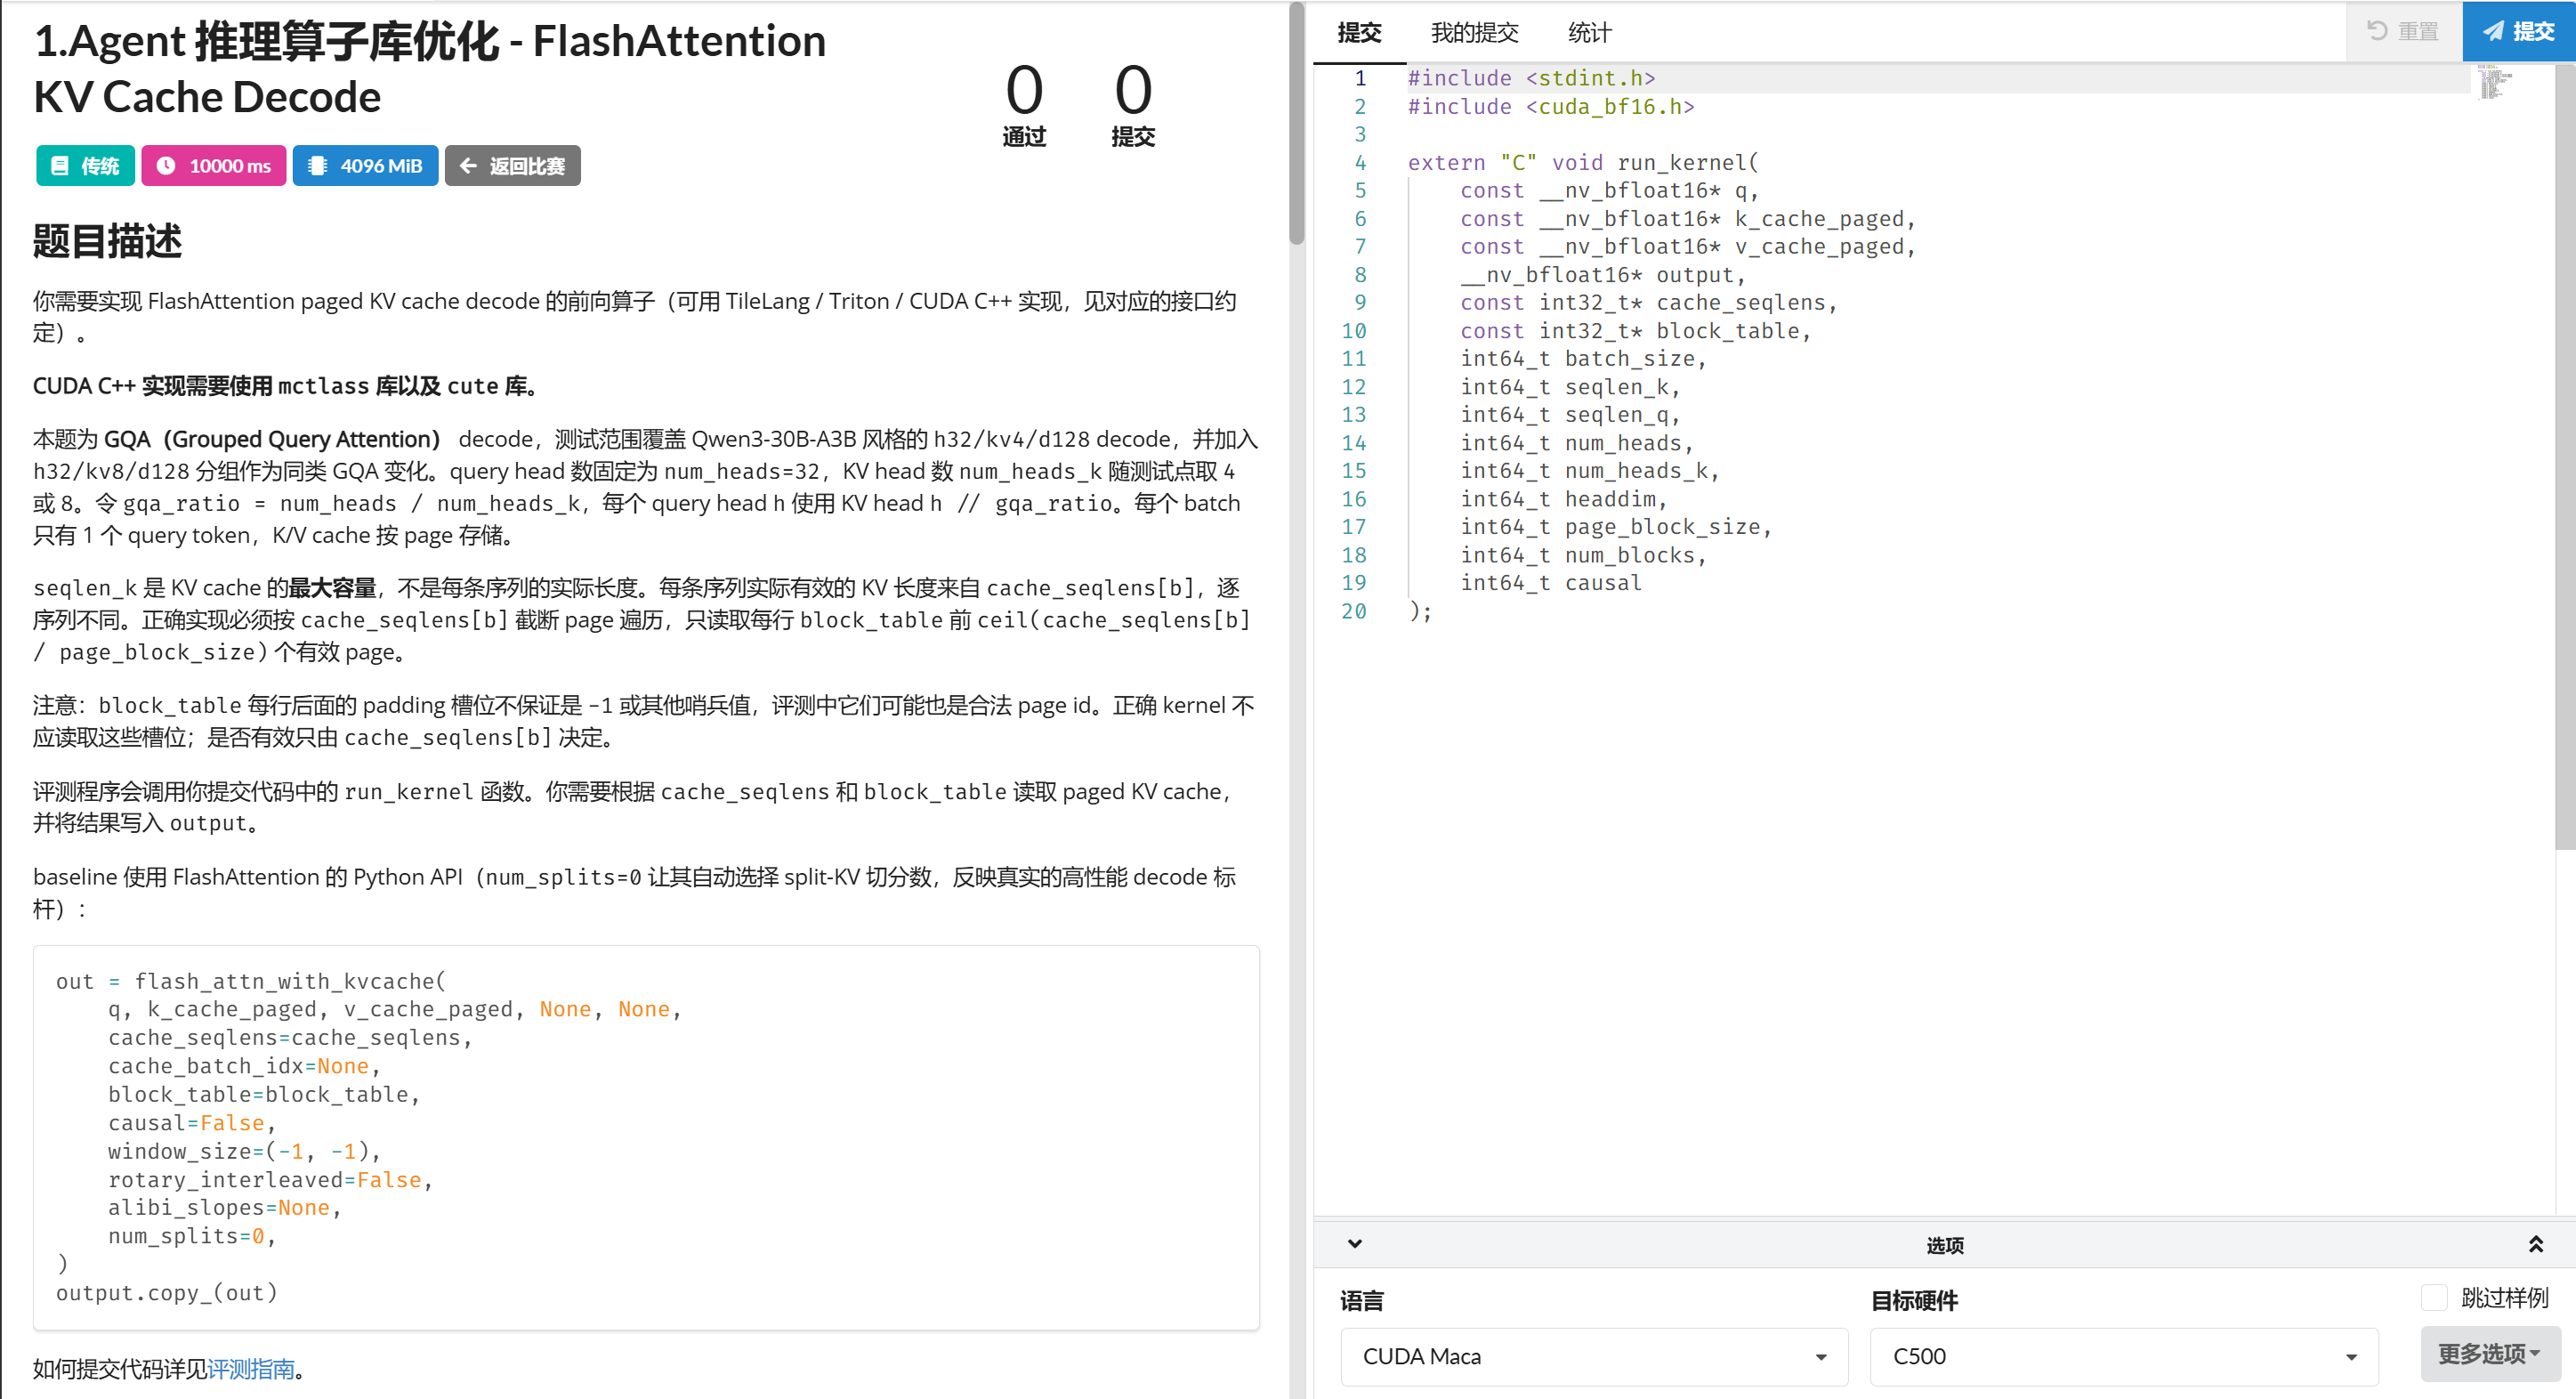
Task: Expand options panel with the double-up chevron
Action: [x=2536, y=1244]
